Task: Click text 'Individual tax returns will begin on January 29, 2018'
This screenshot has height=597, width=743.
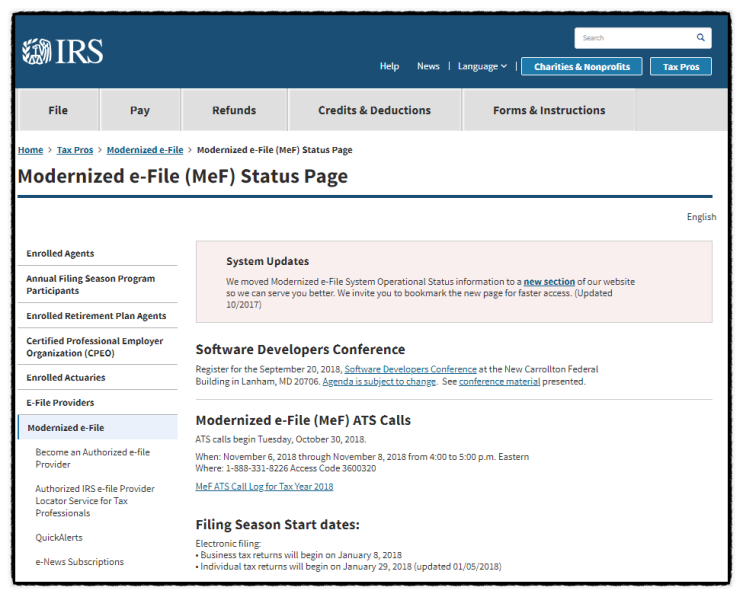Action: click(x=306, y=567)
